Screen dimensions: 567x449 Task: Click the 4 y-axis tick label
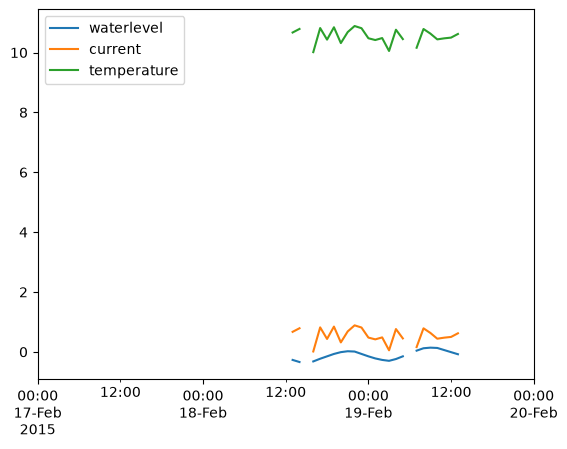23,232
